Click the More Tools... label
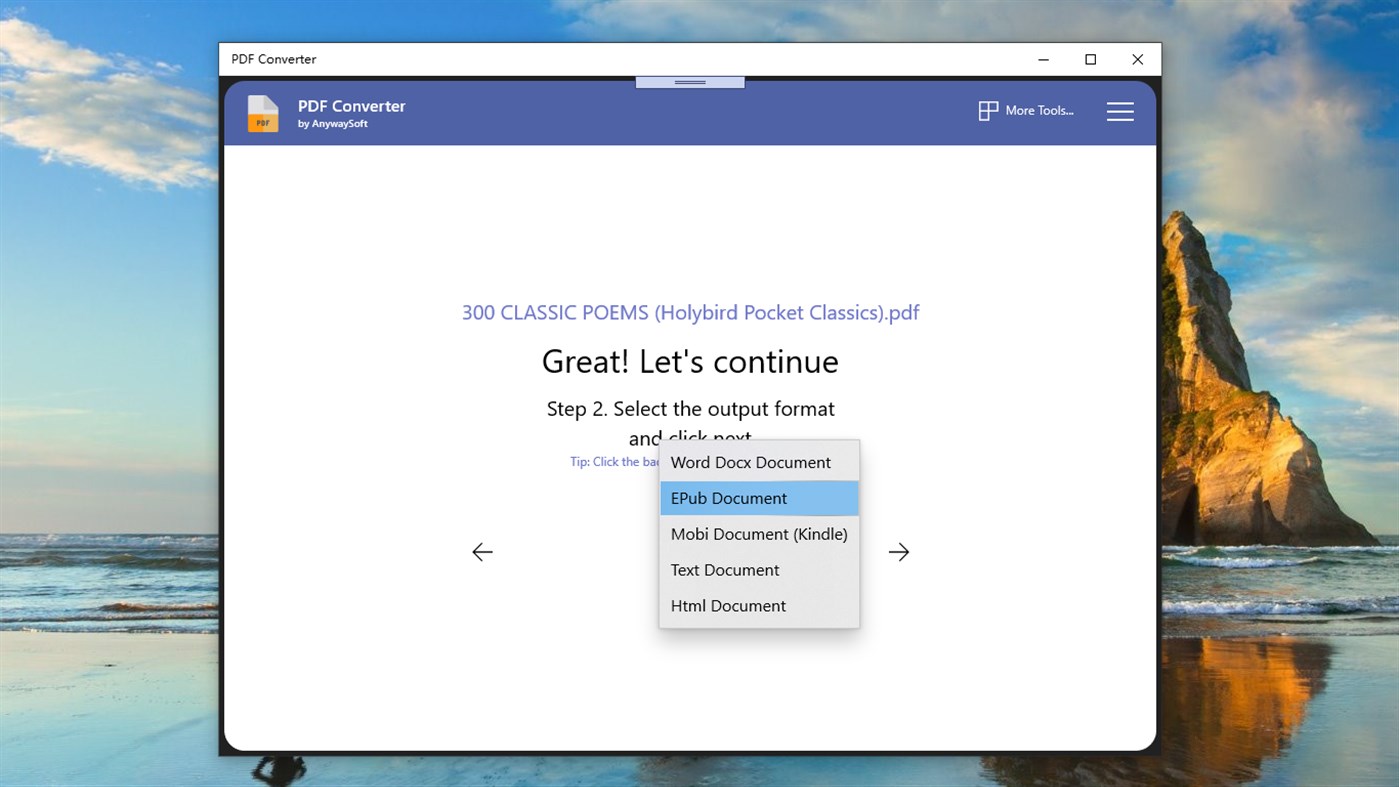1399x787 pixels. tap(1040, 110)
